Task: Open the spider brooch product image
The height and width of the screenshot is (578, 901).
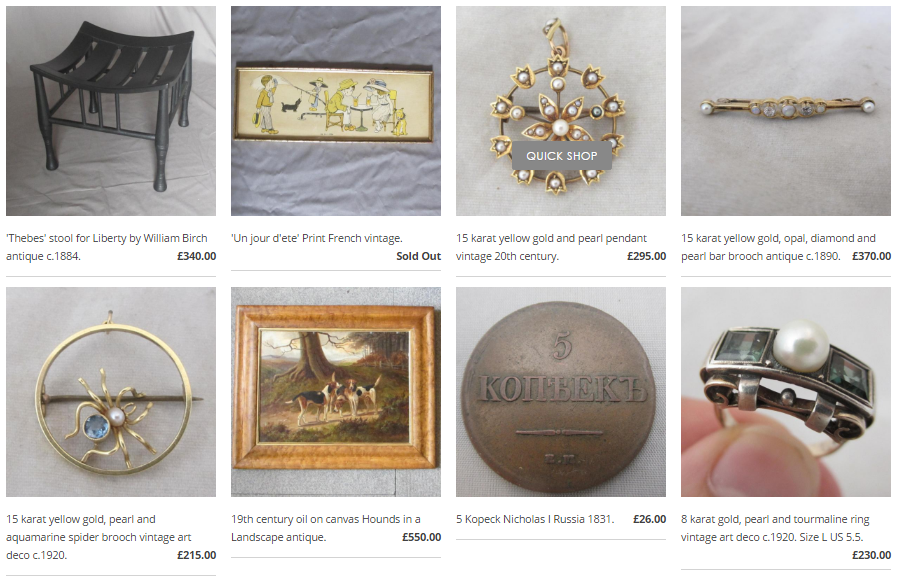Action: pos(111,392)
